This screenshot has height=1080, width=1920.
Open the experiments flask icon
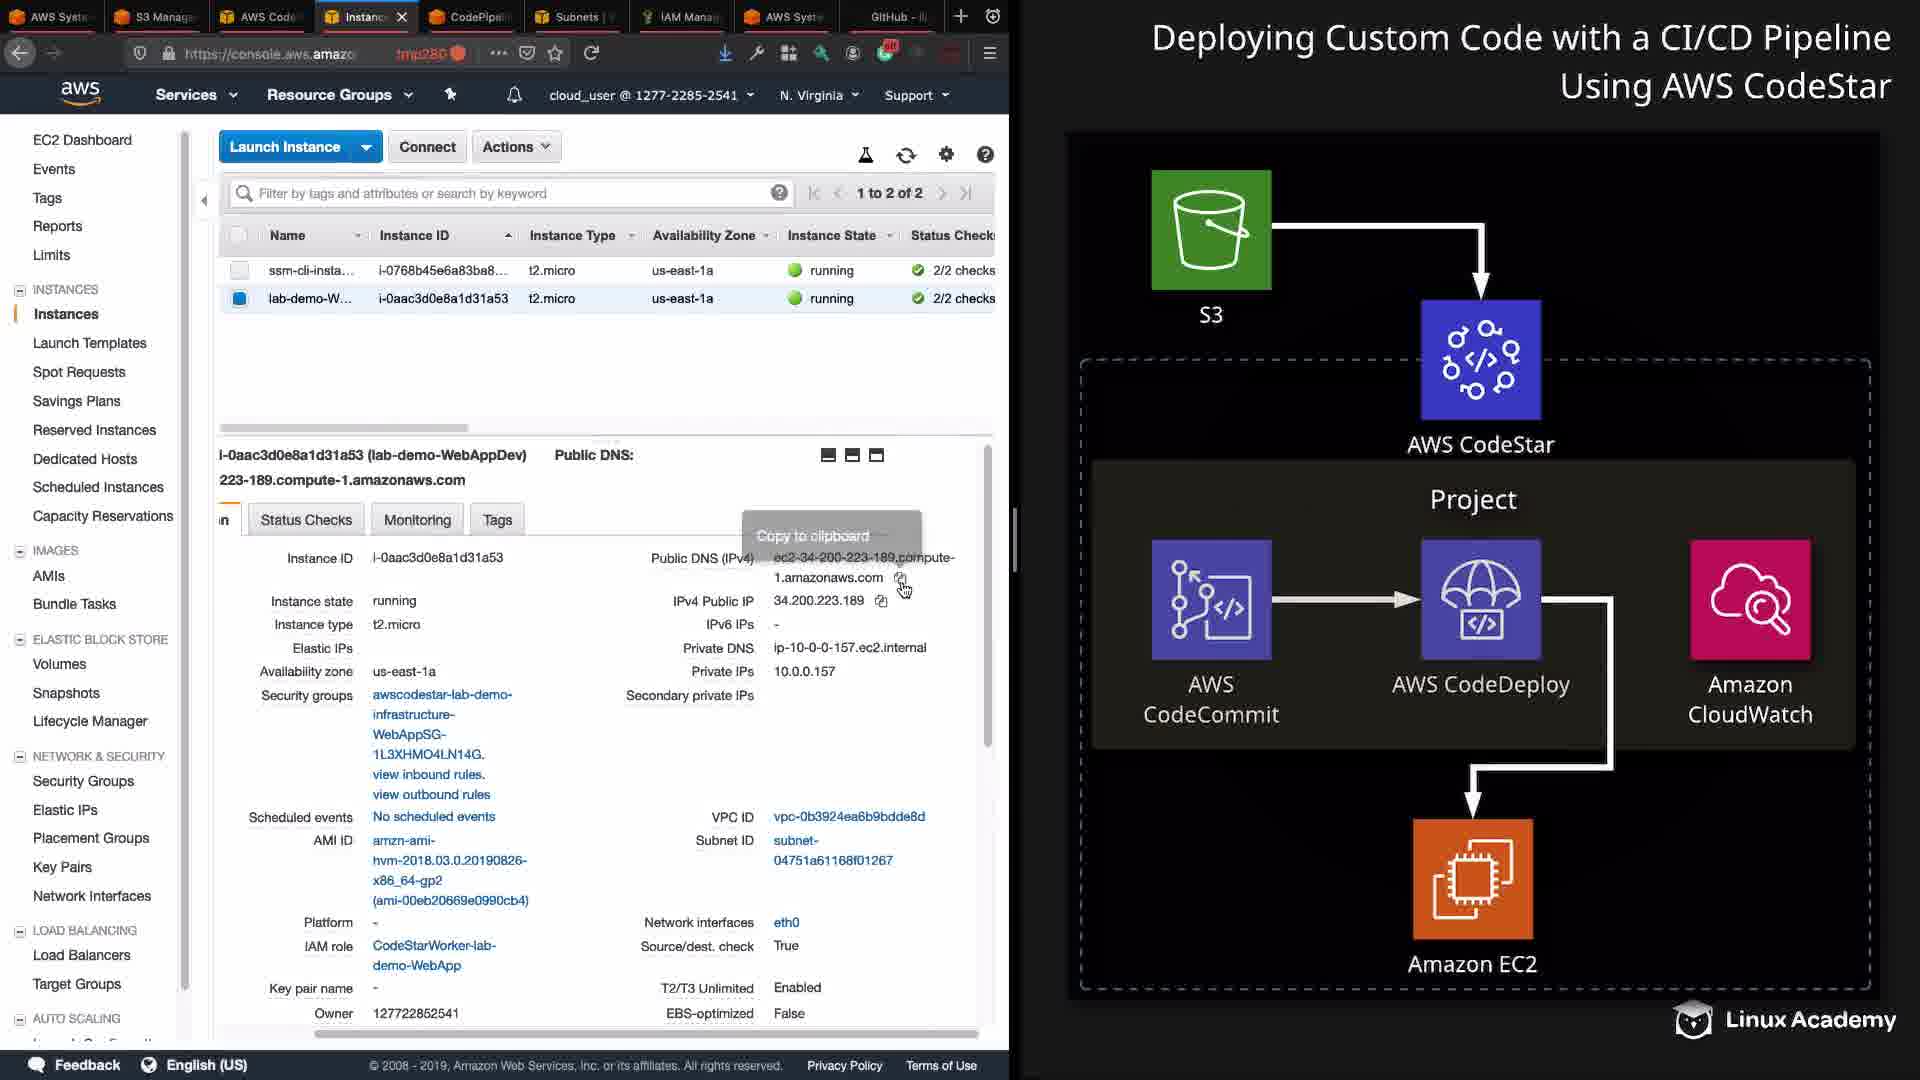coord(866,155)
